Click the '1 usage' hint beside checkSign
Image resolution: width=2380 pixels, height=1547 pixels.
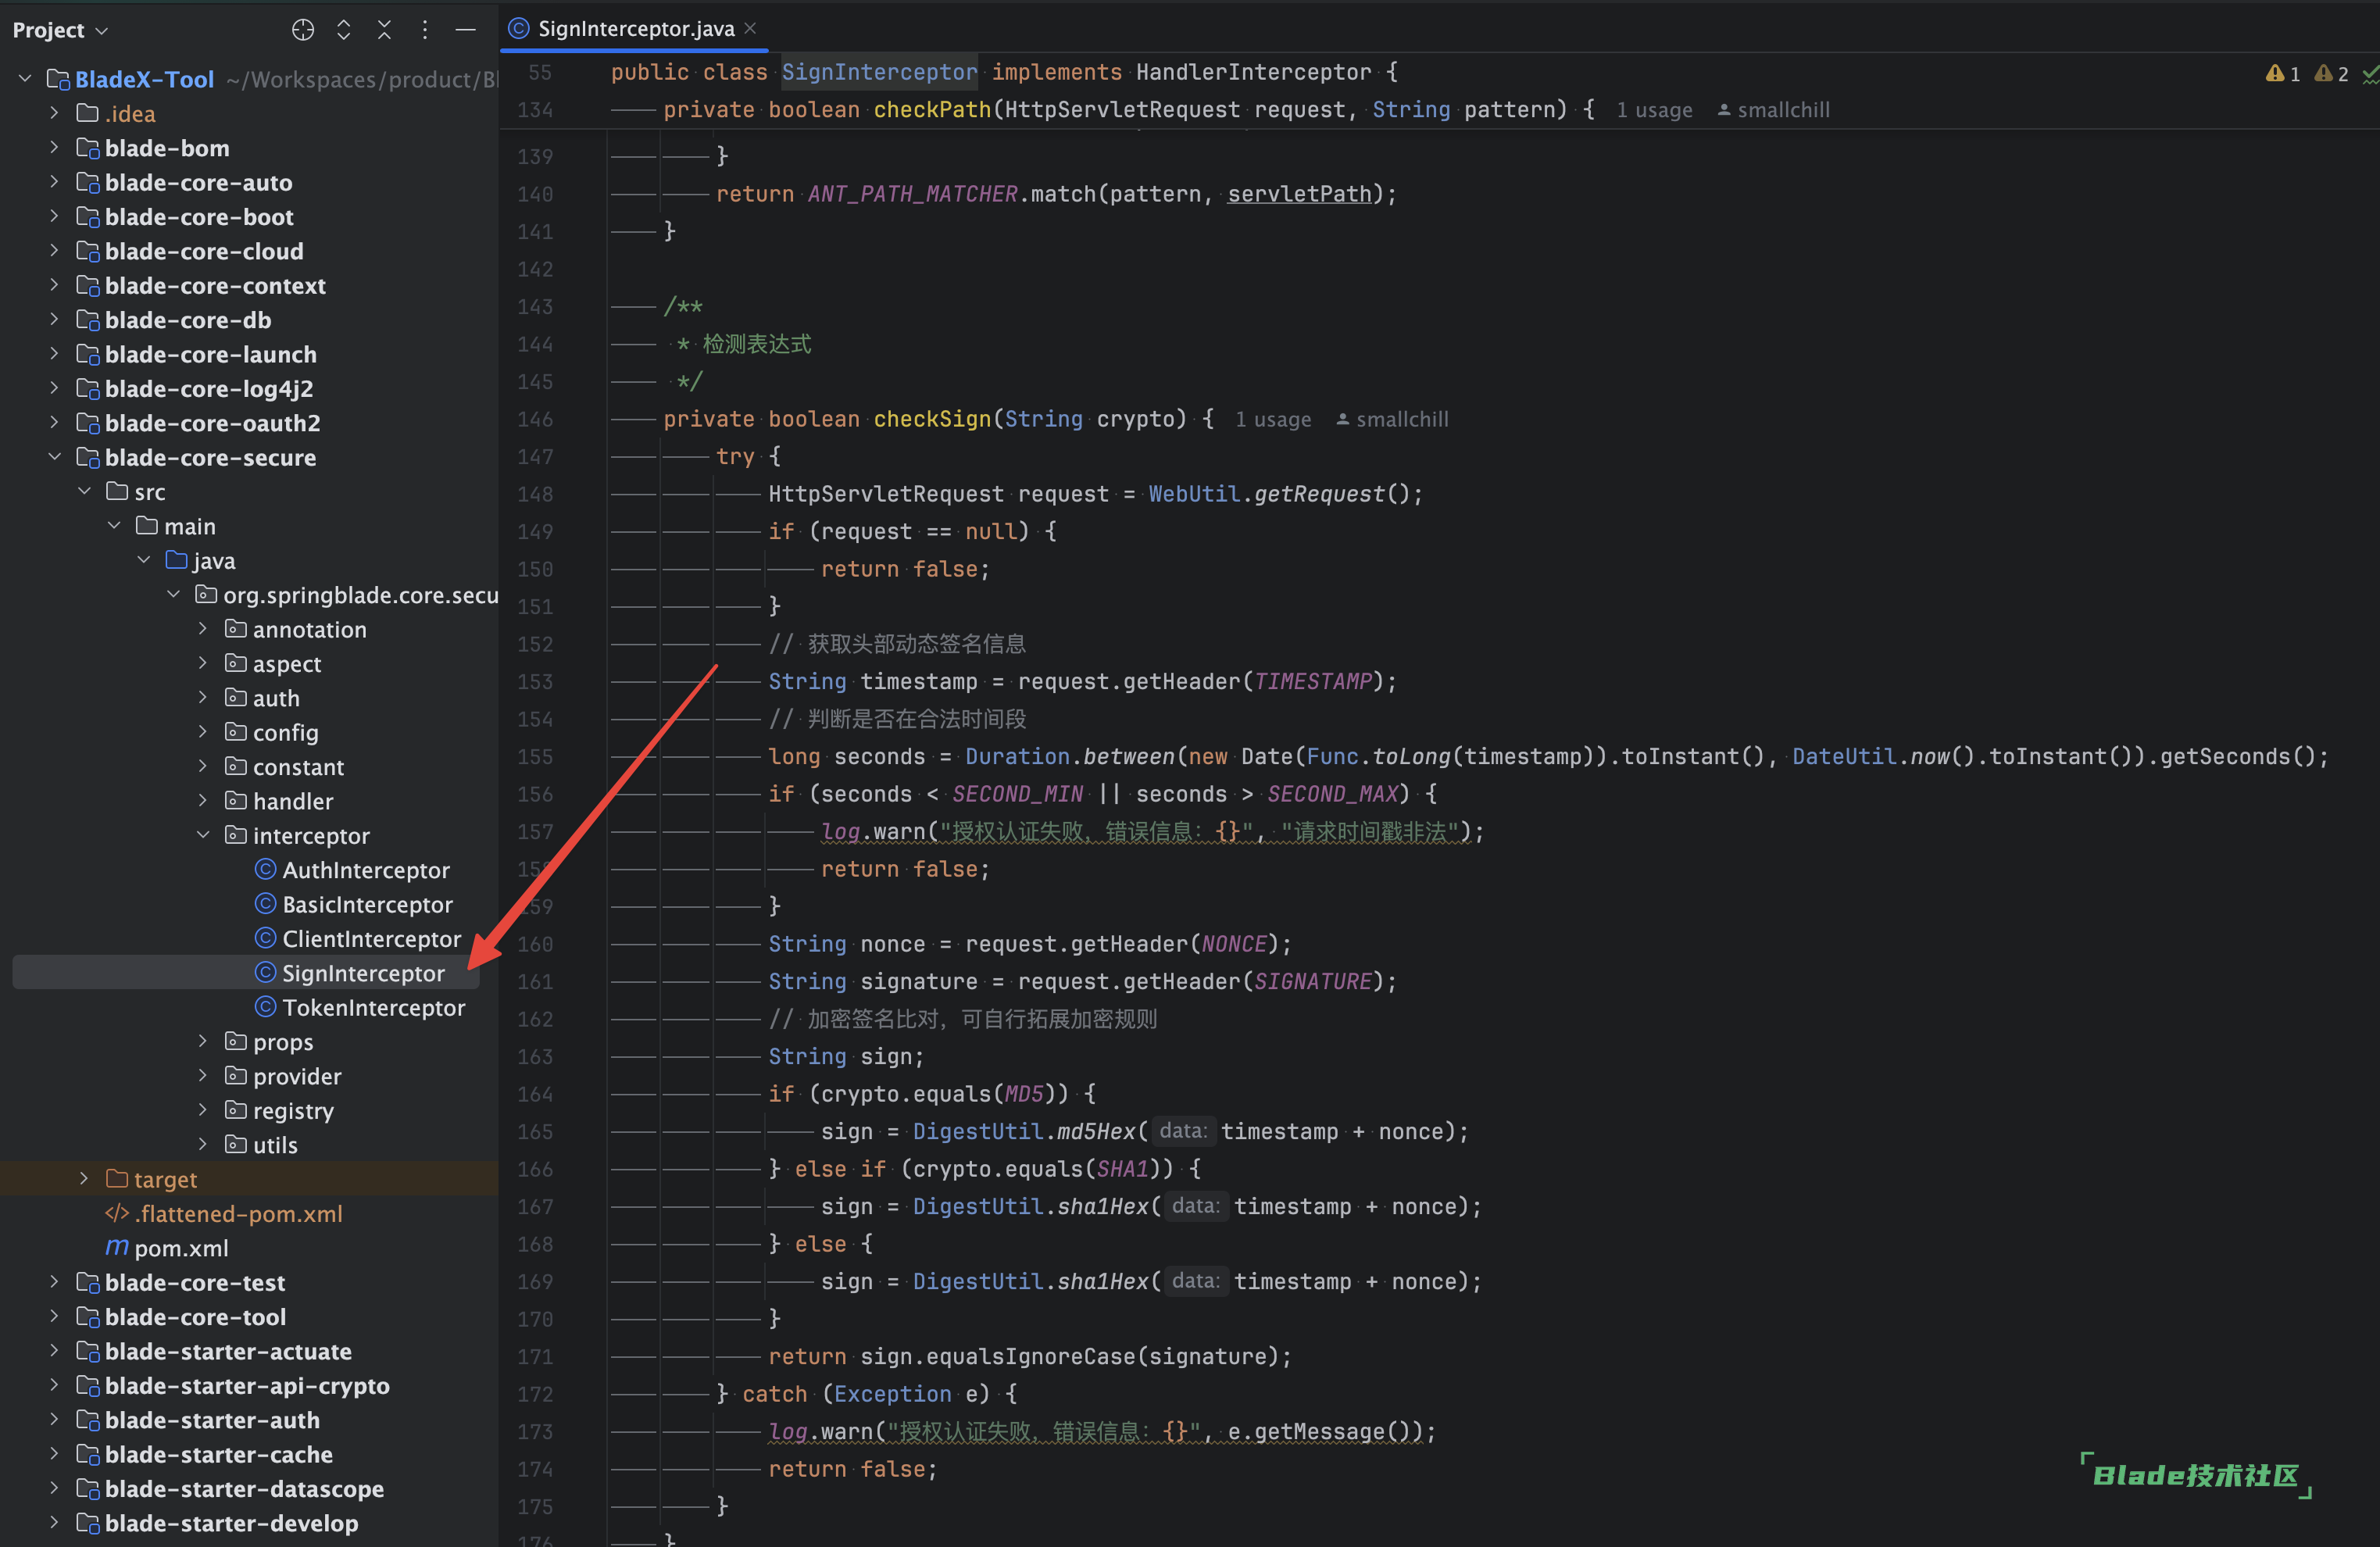pos(1272,419)
